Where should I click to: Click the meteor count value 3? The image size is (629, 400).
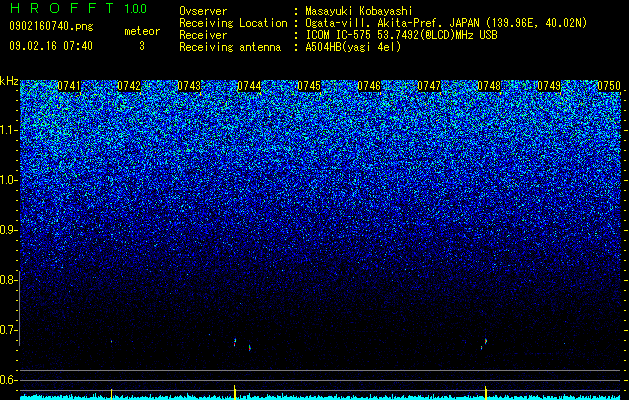[142, 46]
